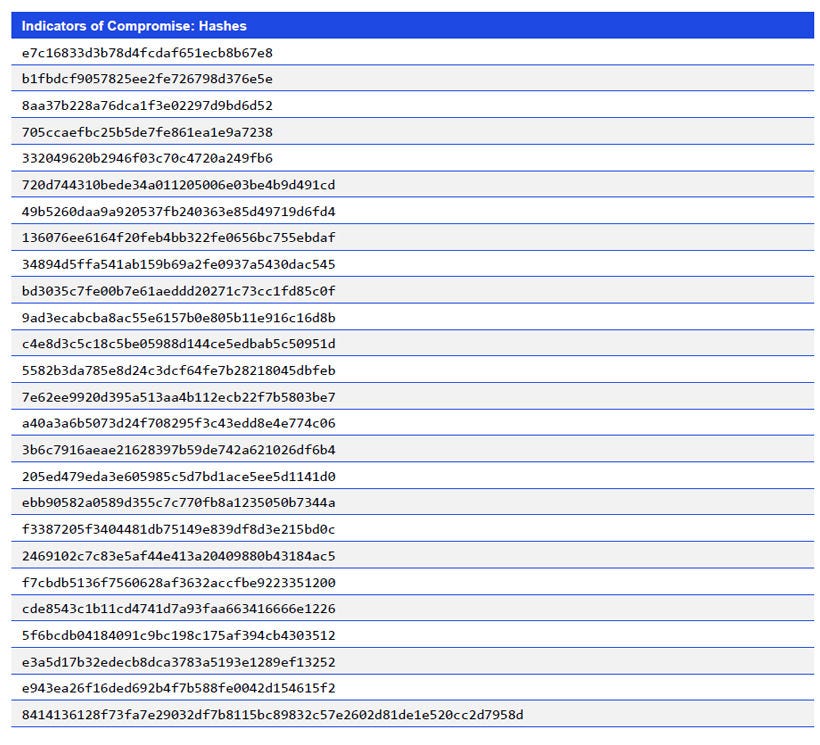This screenshot has width=820, height=745.
Task: Select hash e7c16833d3b78d4fcdaf651ecb8b67e8
Action: 147,52
